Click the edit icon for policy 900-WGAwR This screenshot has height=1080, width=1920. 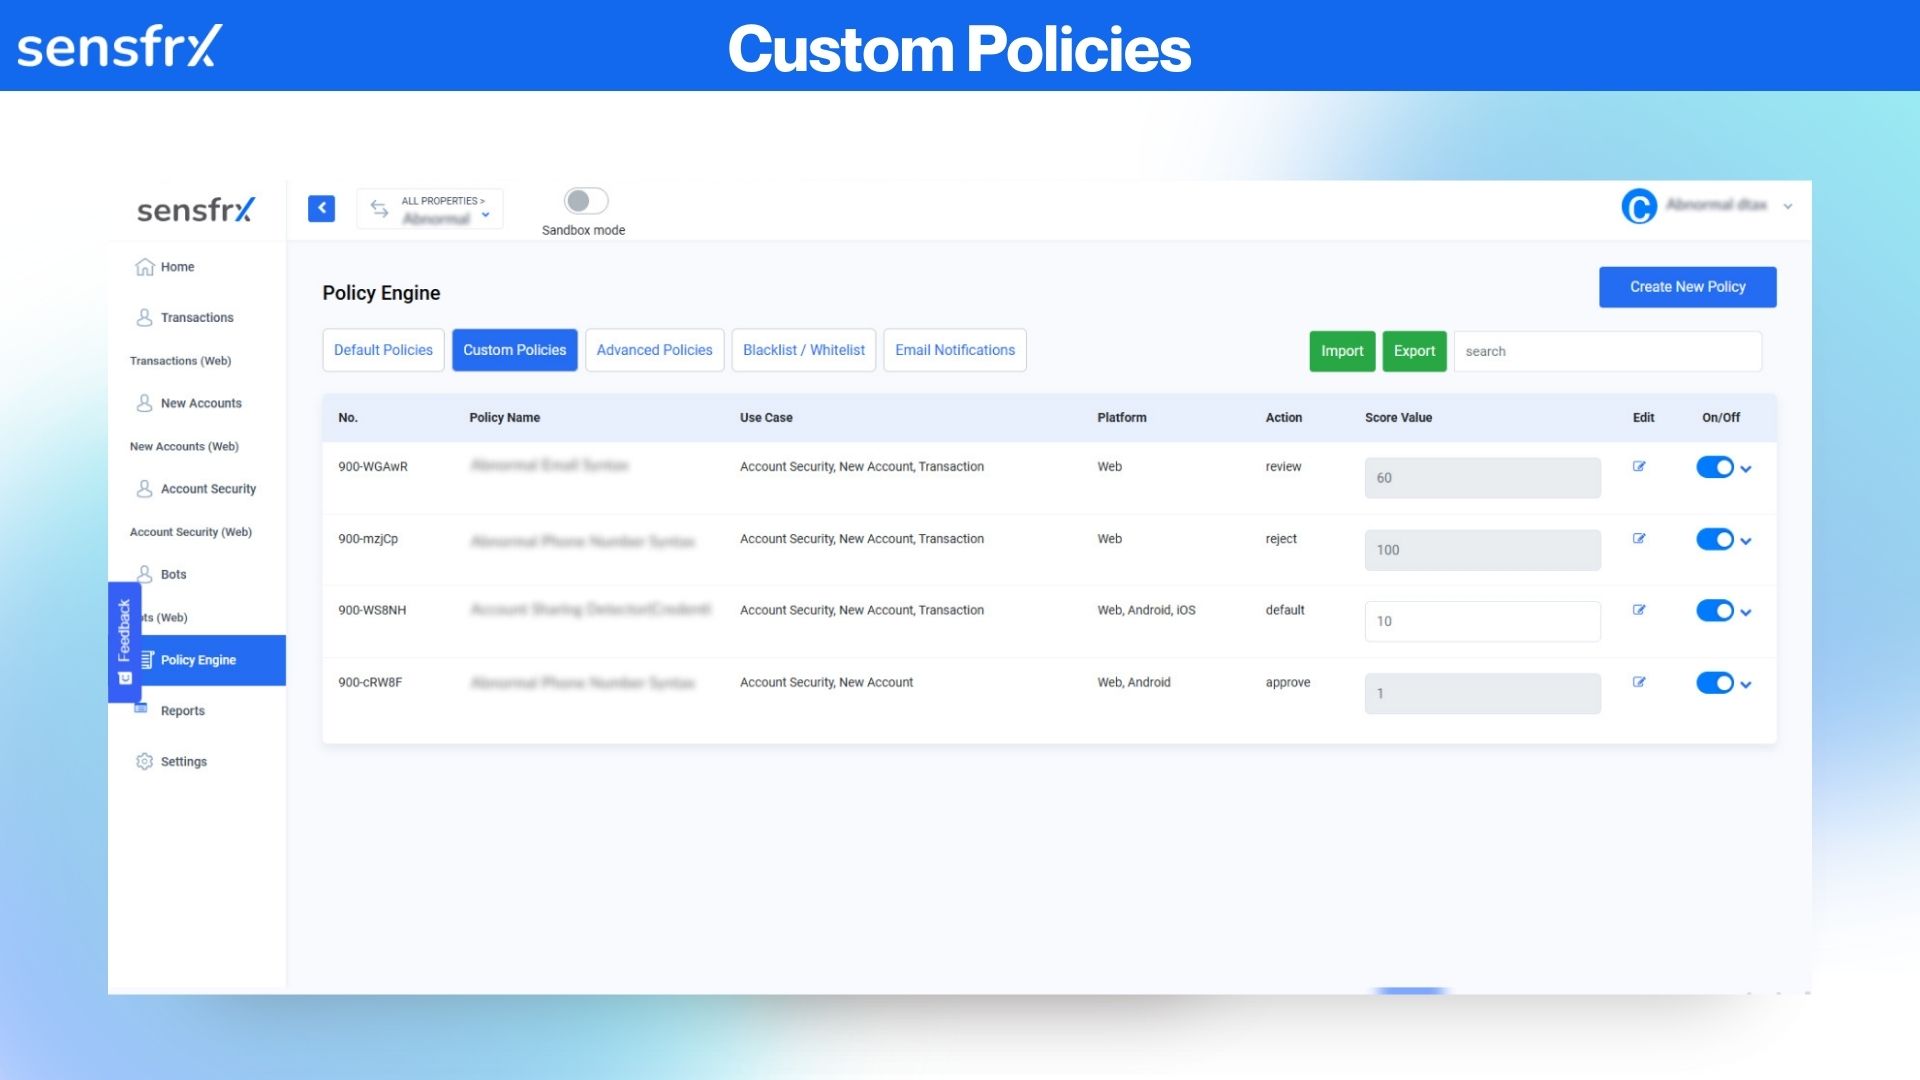click(1639, 466)
